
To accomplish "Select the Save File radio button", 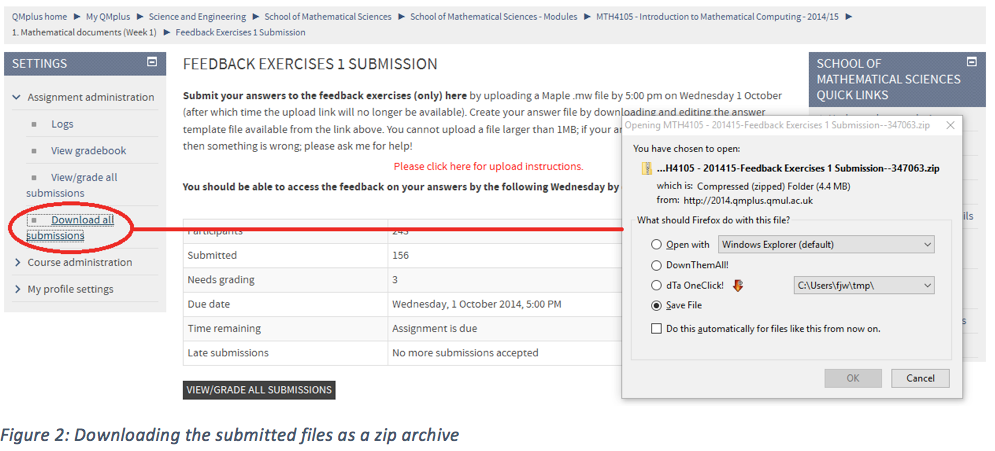I will click(x=656, y=306).
